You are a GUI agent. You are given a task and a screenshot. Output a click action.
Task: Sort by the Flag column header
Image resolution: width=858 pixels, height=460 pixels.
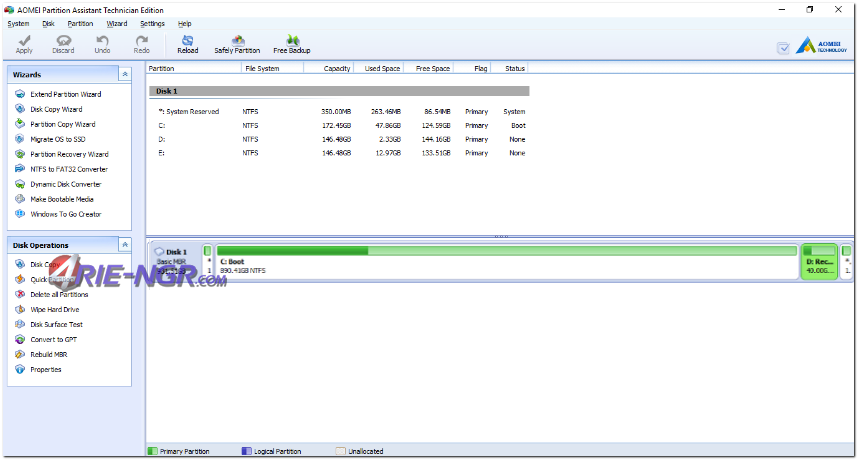pos(472,68)
